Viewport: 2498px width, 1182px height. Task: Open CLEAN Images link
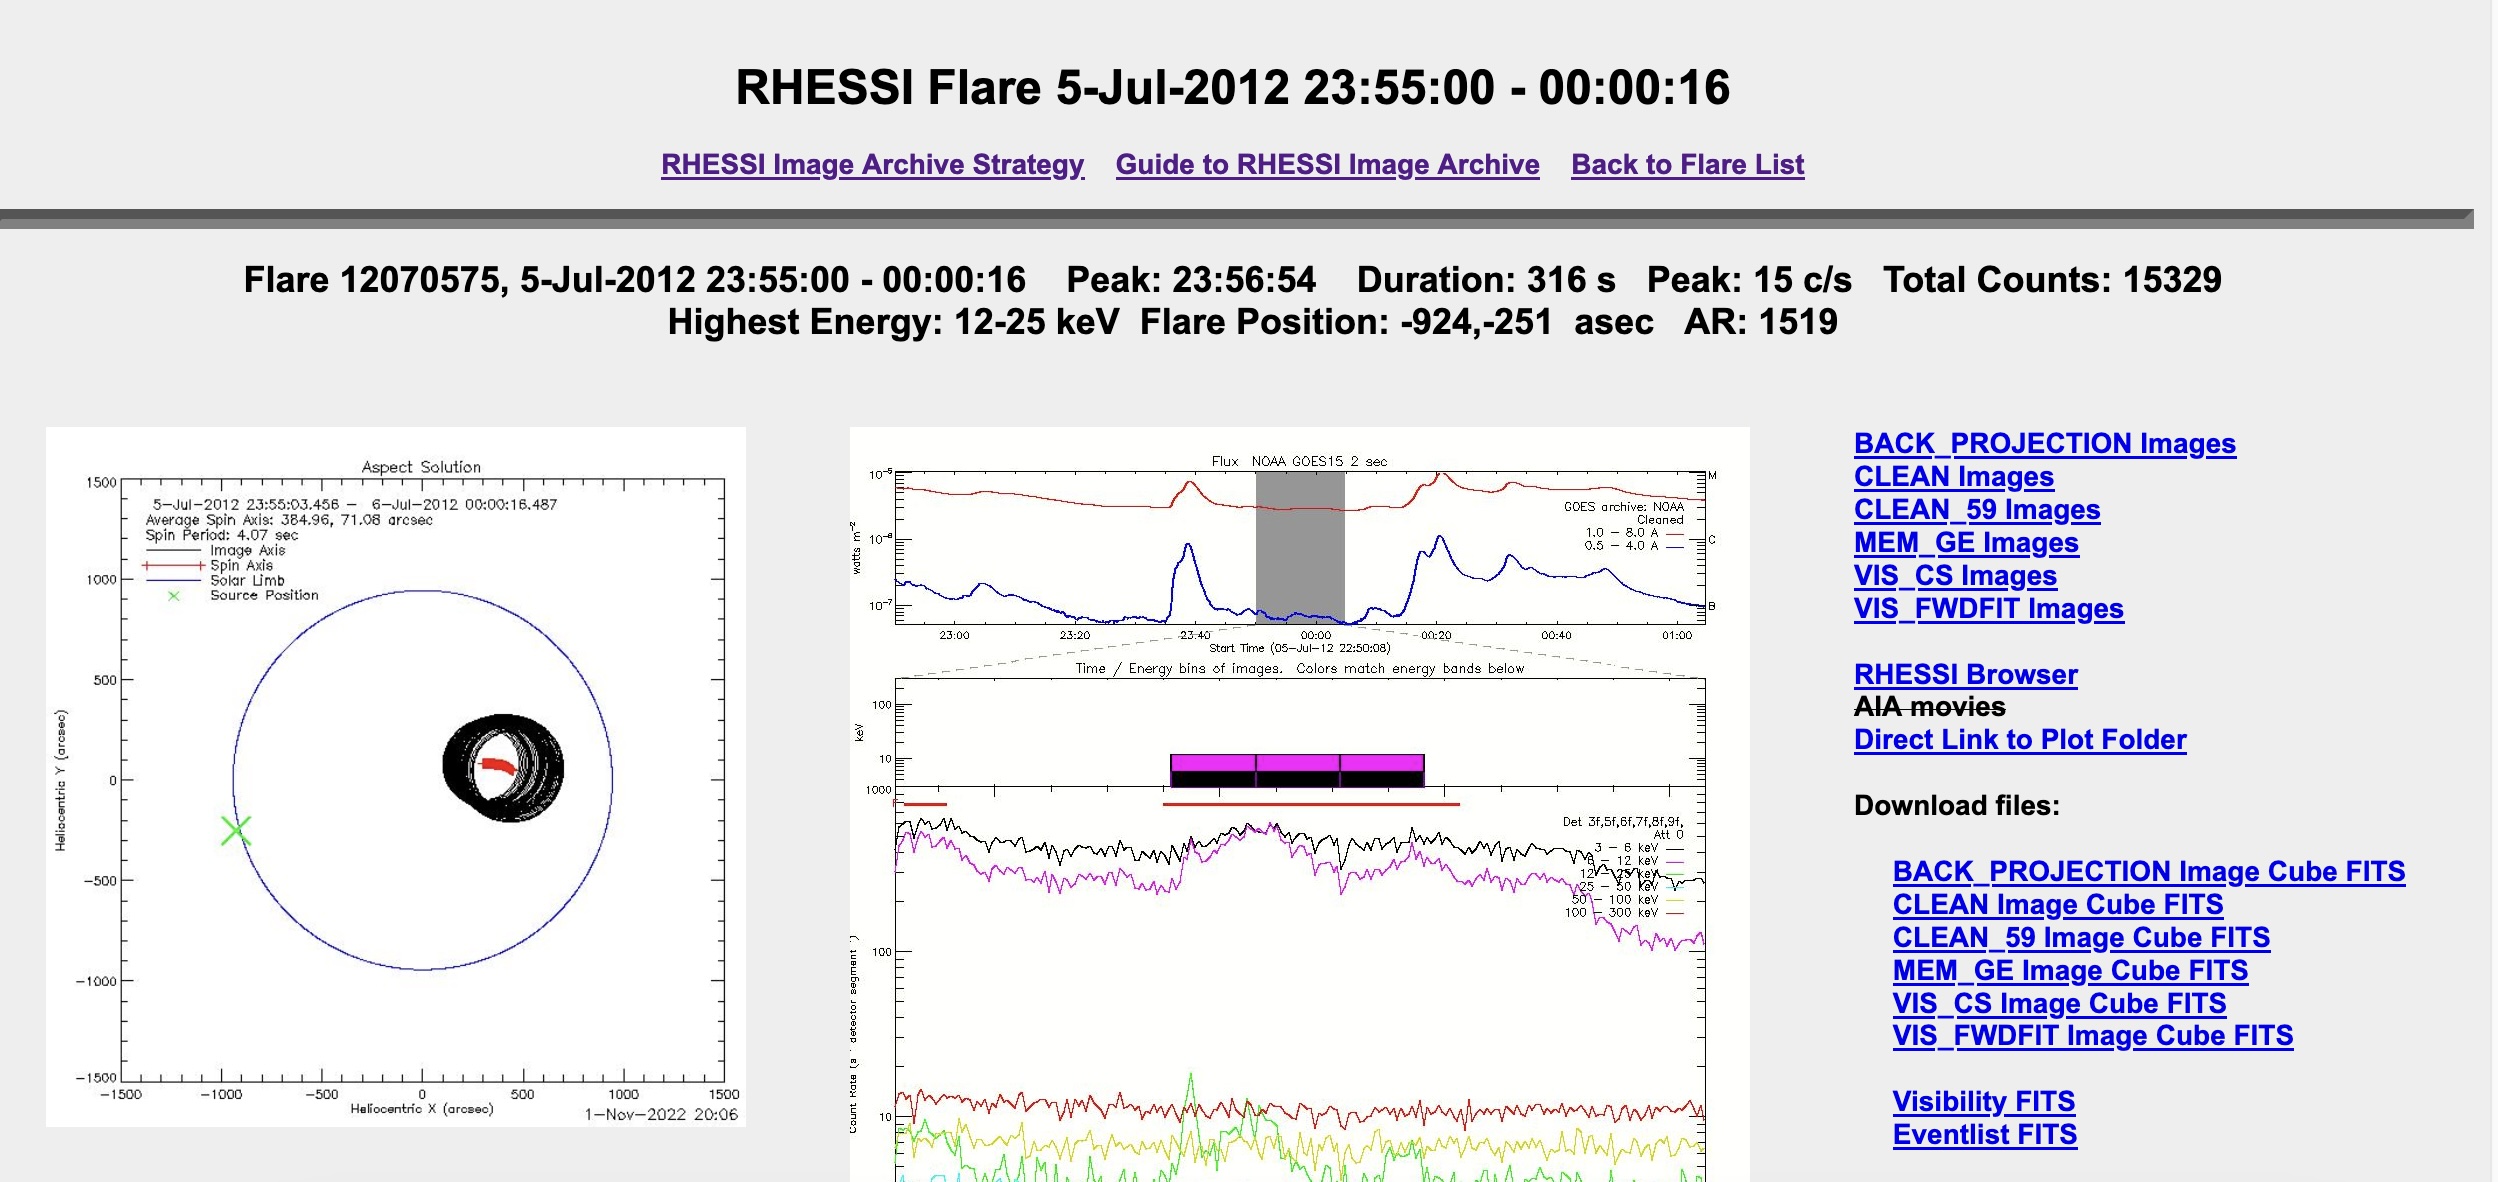[1953, 476]
